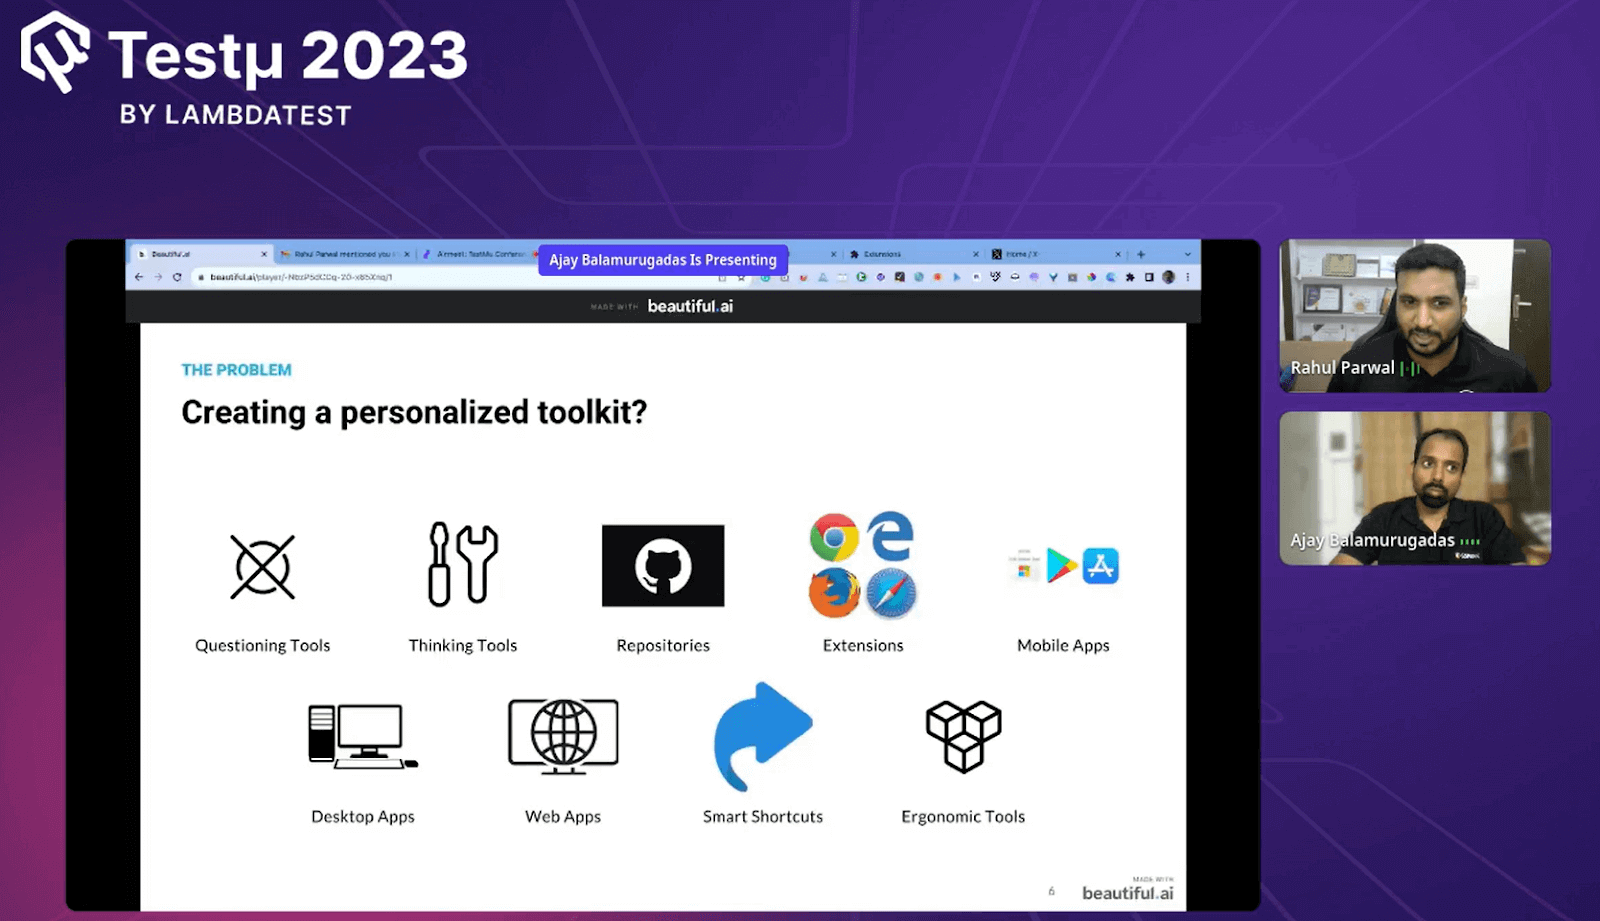This screenshot has height=921, width=1600.
Task: Select the Ergonomic Tools cube icon
Action: (x=962, y=737)
